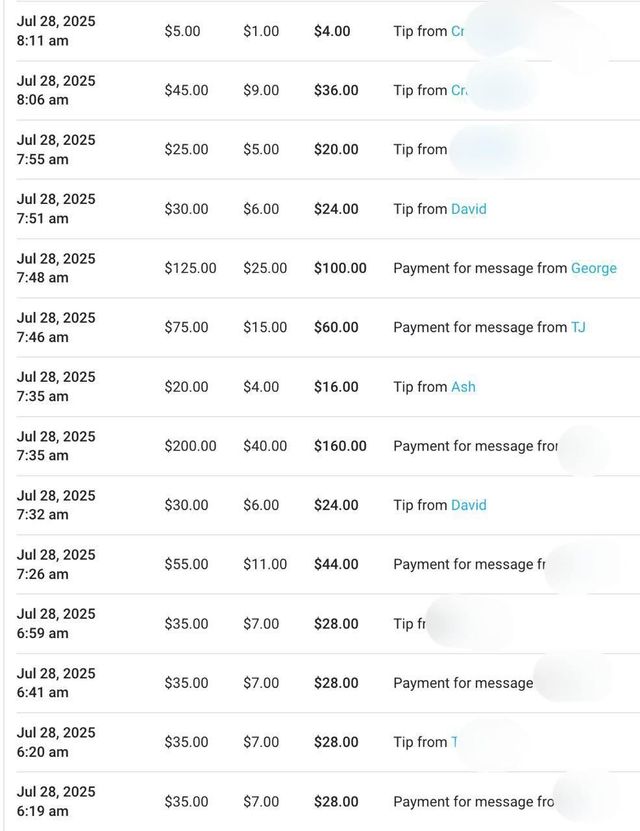
Task: Select the 6:59 am transaction timestamp
Action: click(56, 623)
